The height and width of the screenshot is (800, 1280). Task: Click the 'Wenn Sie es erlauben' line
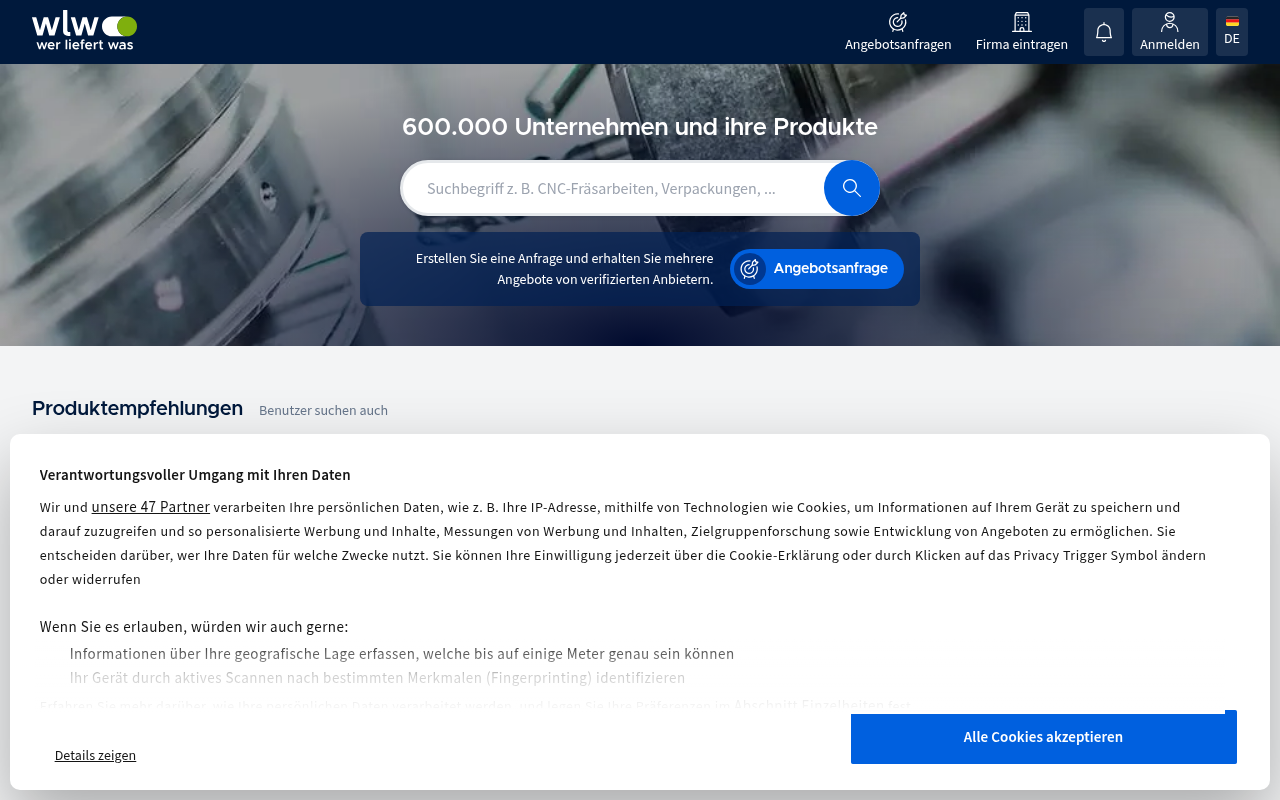(194, 627)
